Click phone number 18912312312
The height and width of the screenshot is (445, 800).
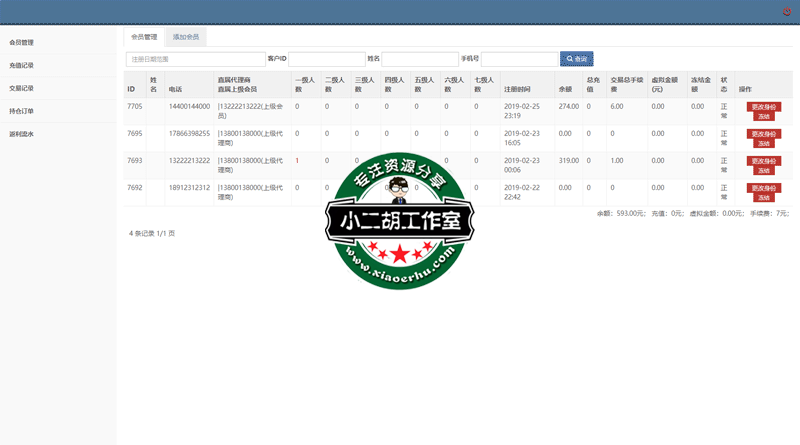pyautogui.click(x=189, y=187)
